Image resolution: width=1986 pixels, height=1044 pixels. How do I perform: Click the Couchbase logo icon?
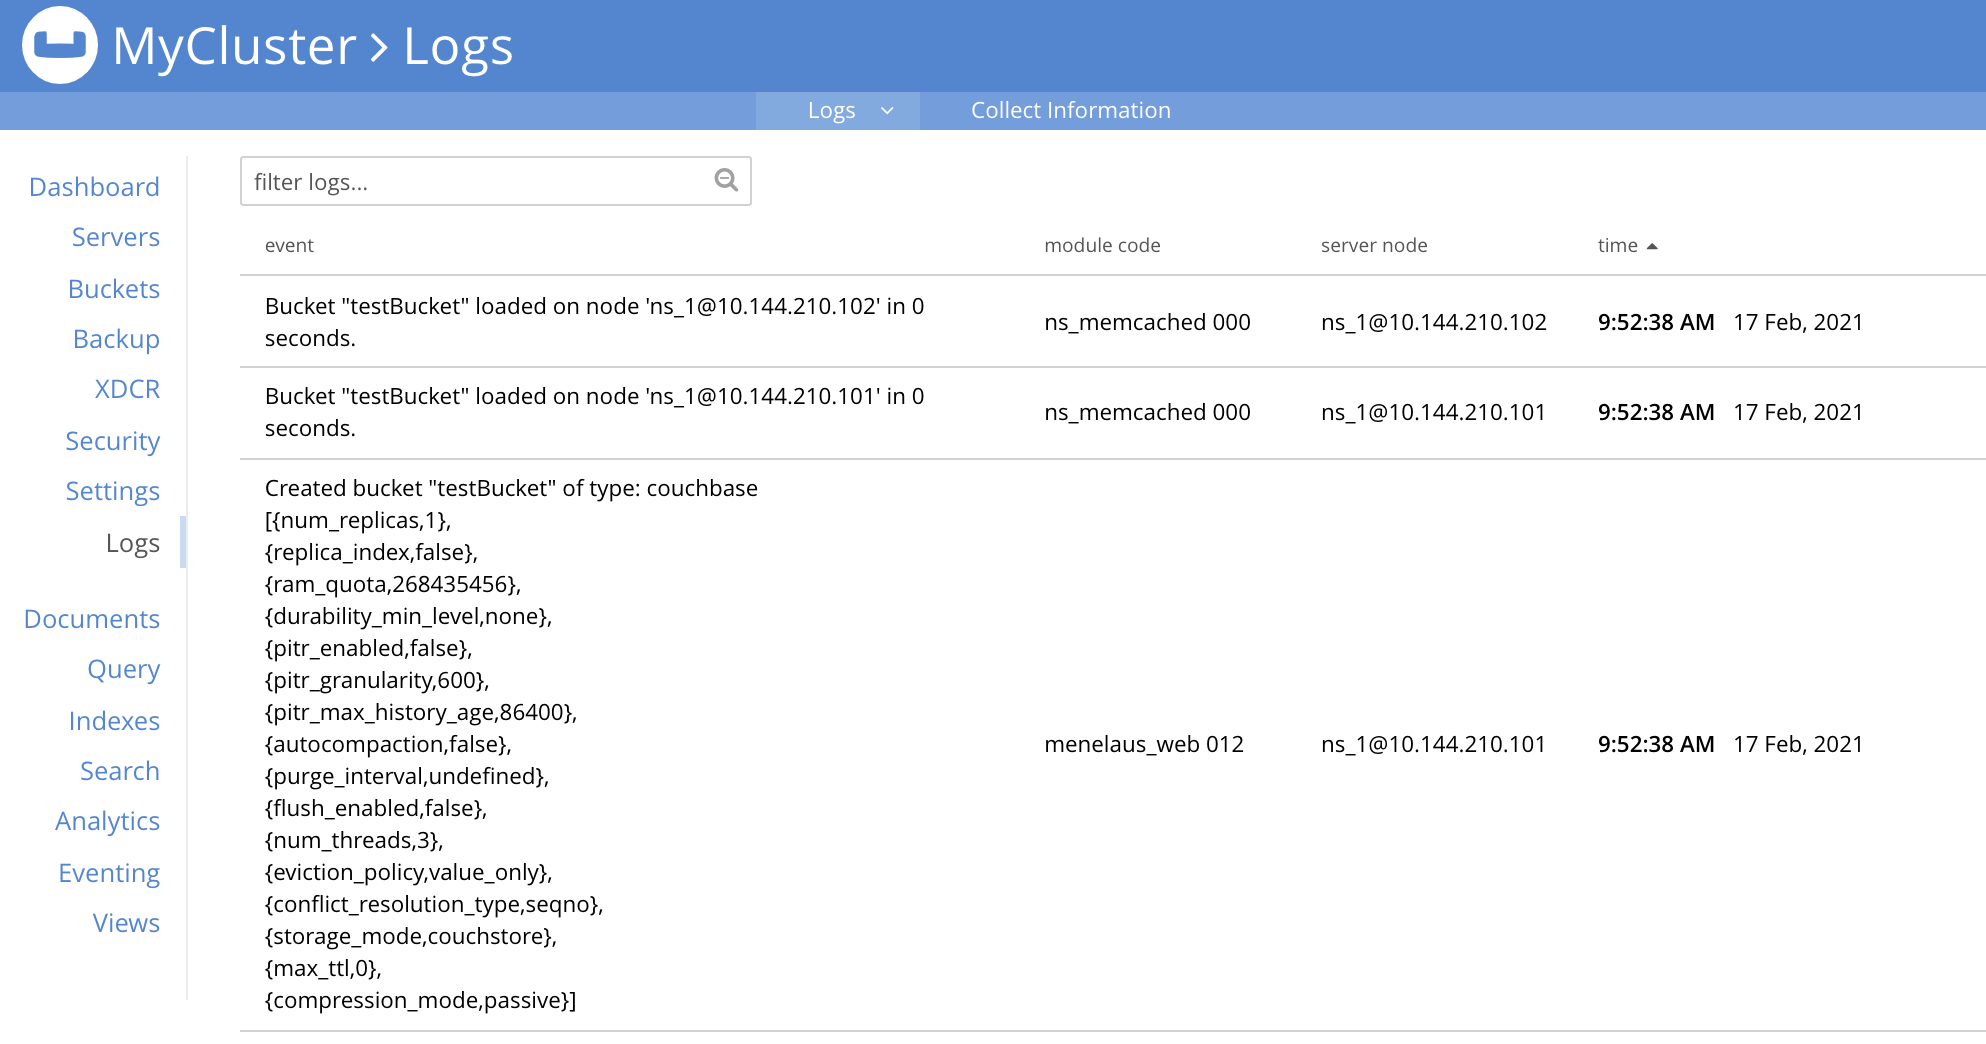[x=60, y=45]
